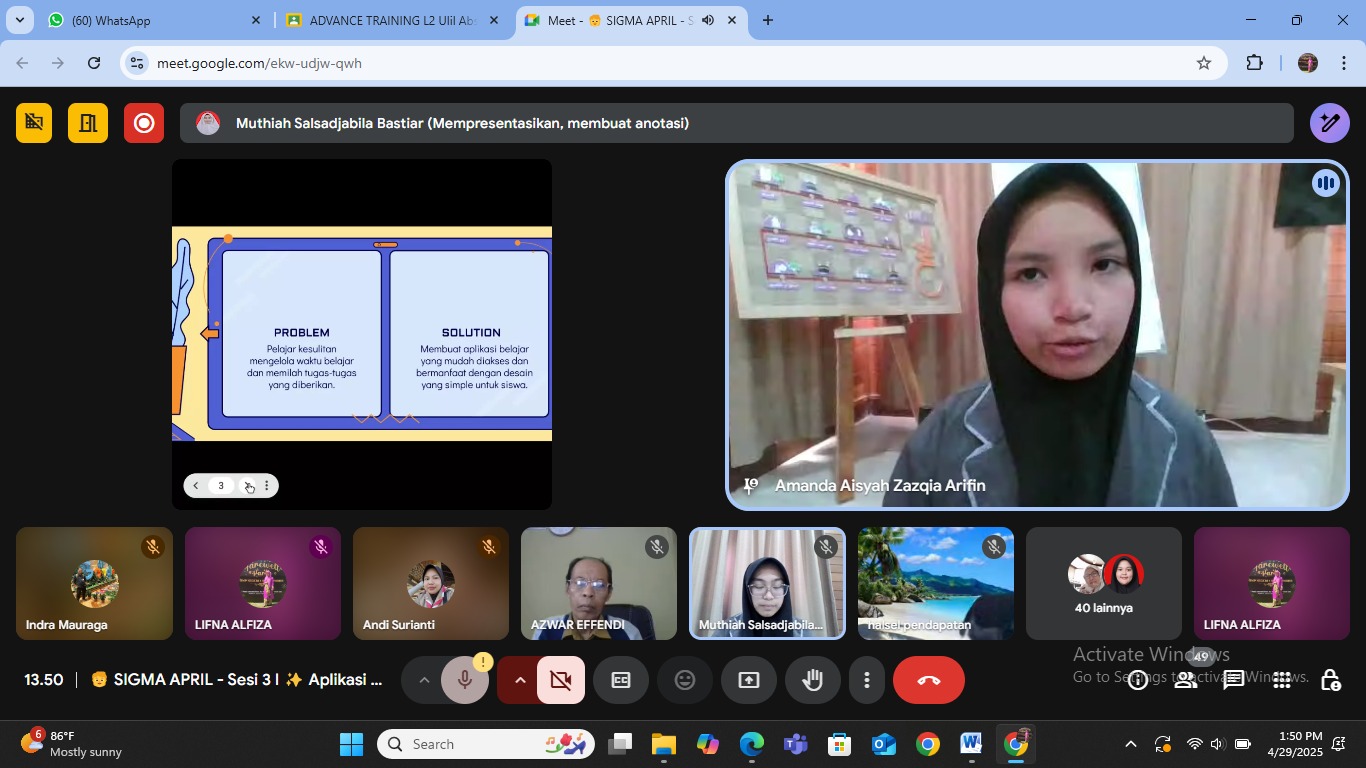Expand the audio settings chevron
The height and width of the screenshot is (768, 1366).
[x=424, y=680]
